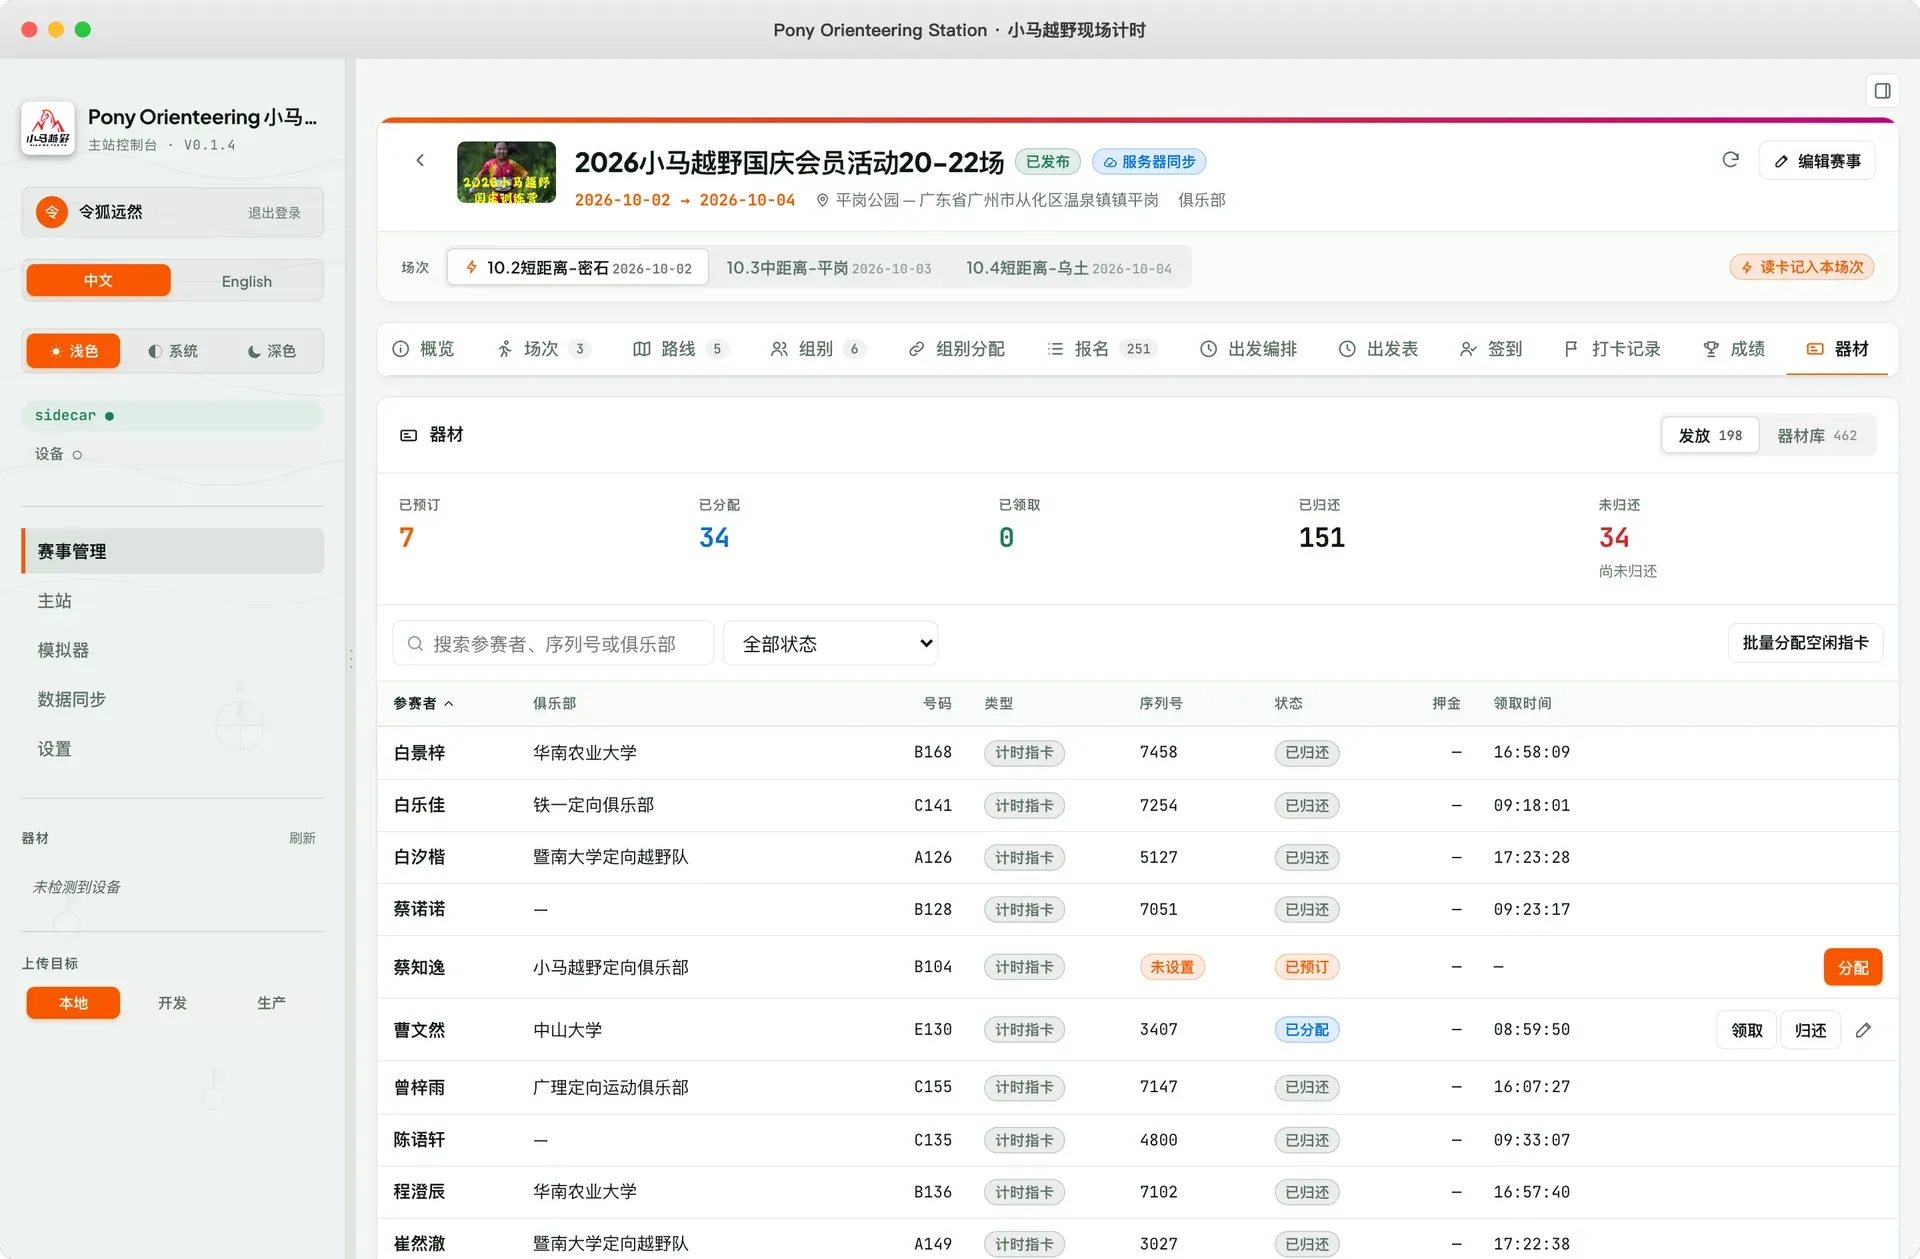Image resolution: width=1920 pixels, height=1259 pixels.
Task: Open the 签到 tab
Action: pyautogui.click(x=1491, y=349)
